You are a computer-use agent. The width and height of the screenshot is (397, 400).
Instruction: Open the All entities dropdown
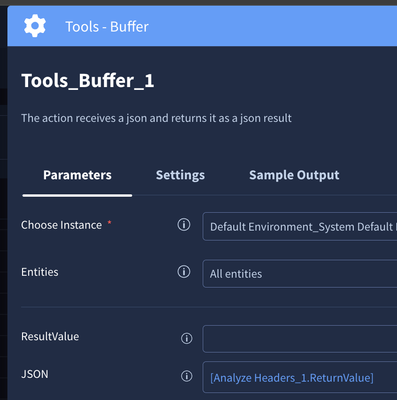coord(300,274)
